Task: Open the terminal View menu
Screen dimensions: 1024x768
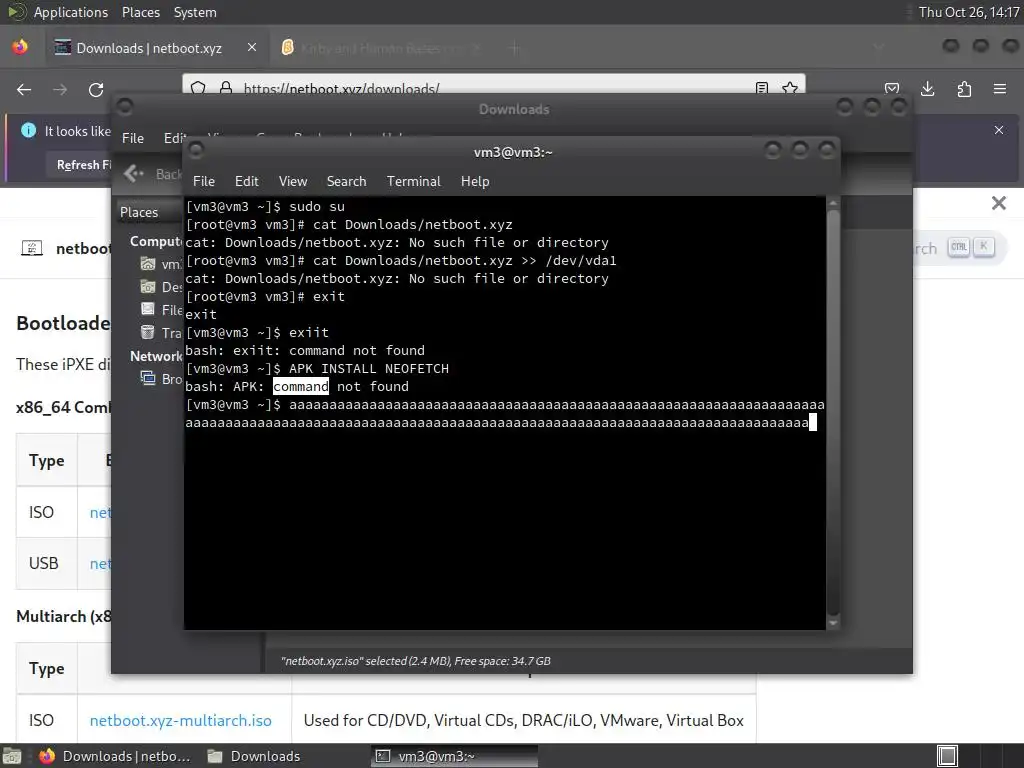Action: 293,181
